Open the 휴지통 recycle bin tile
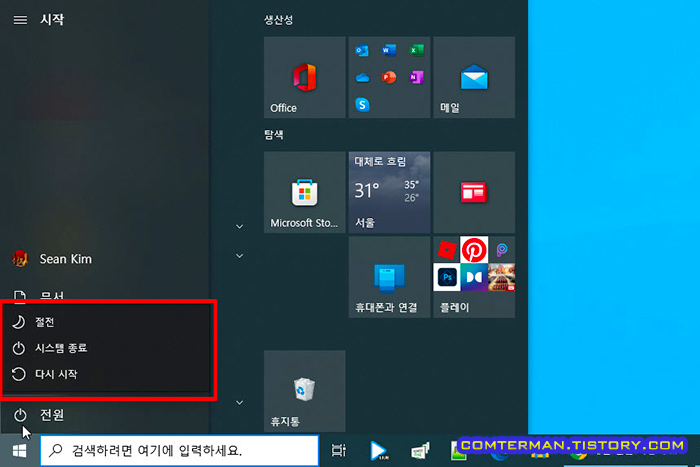Image resolution: width=700 pixels, height=467 pixels. click(x=304, y=391)
